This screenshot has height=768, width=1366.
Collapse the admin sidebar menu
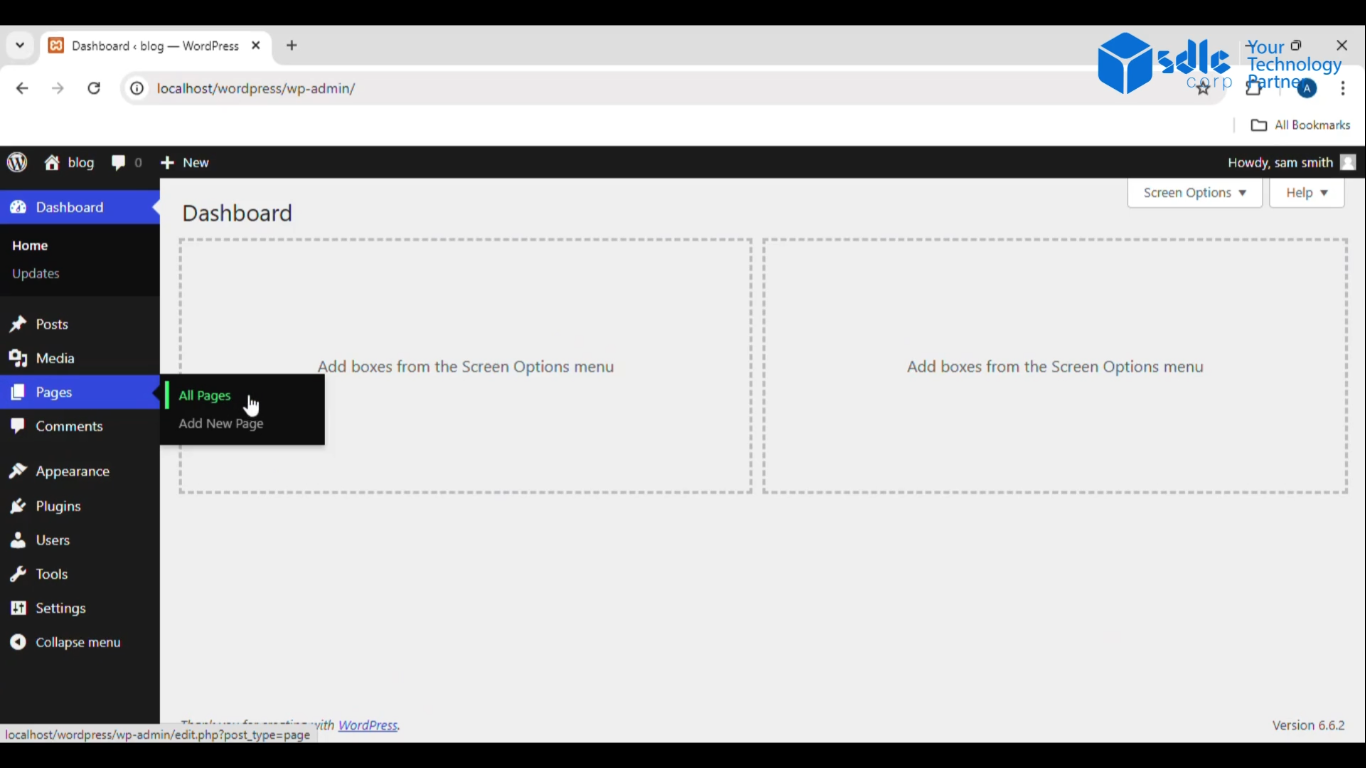point(80,642)
